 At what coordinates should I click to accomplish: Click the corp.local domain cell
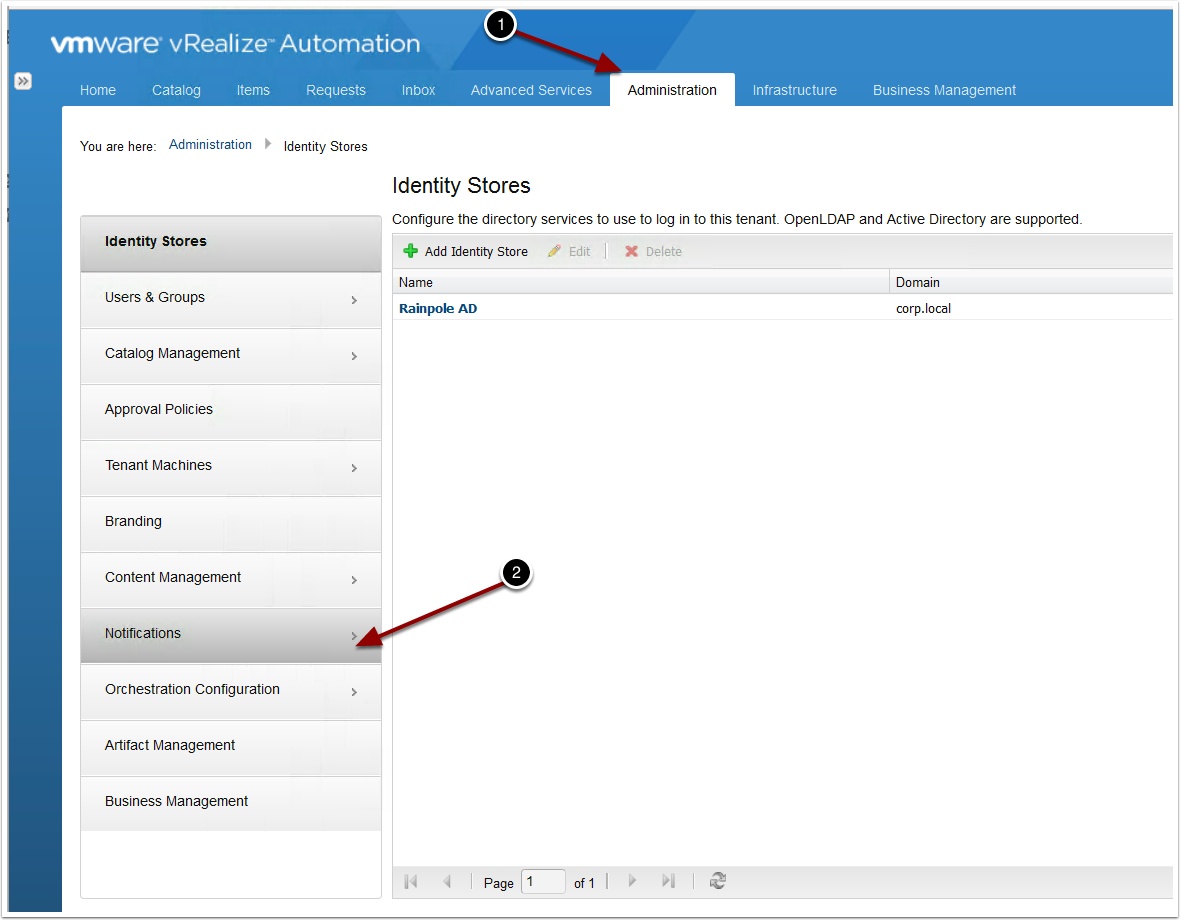(923, 308)
